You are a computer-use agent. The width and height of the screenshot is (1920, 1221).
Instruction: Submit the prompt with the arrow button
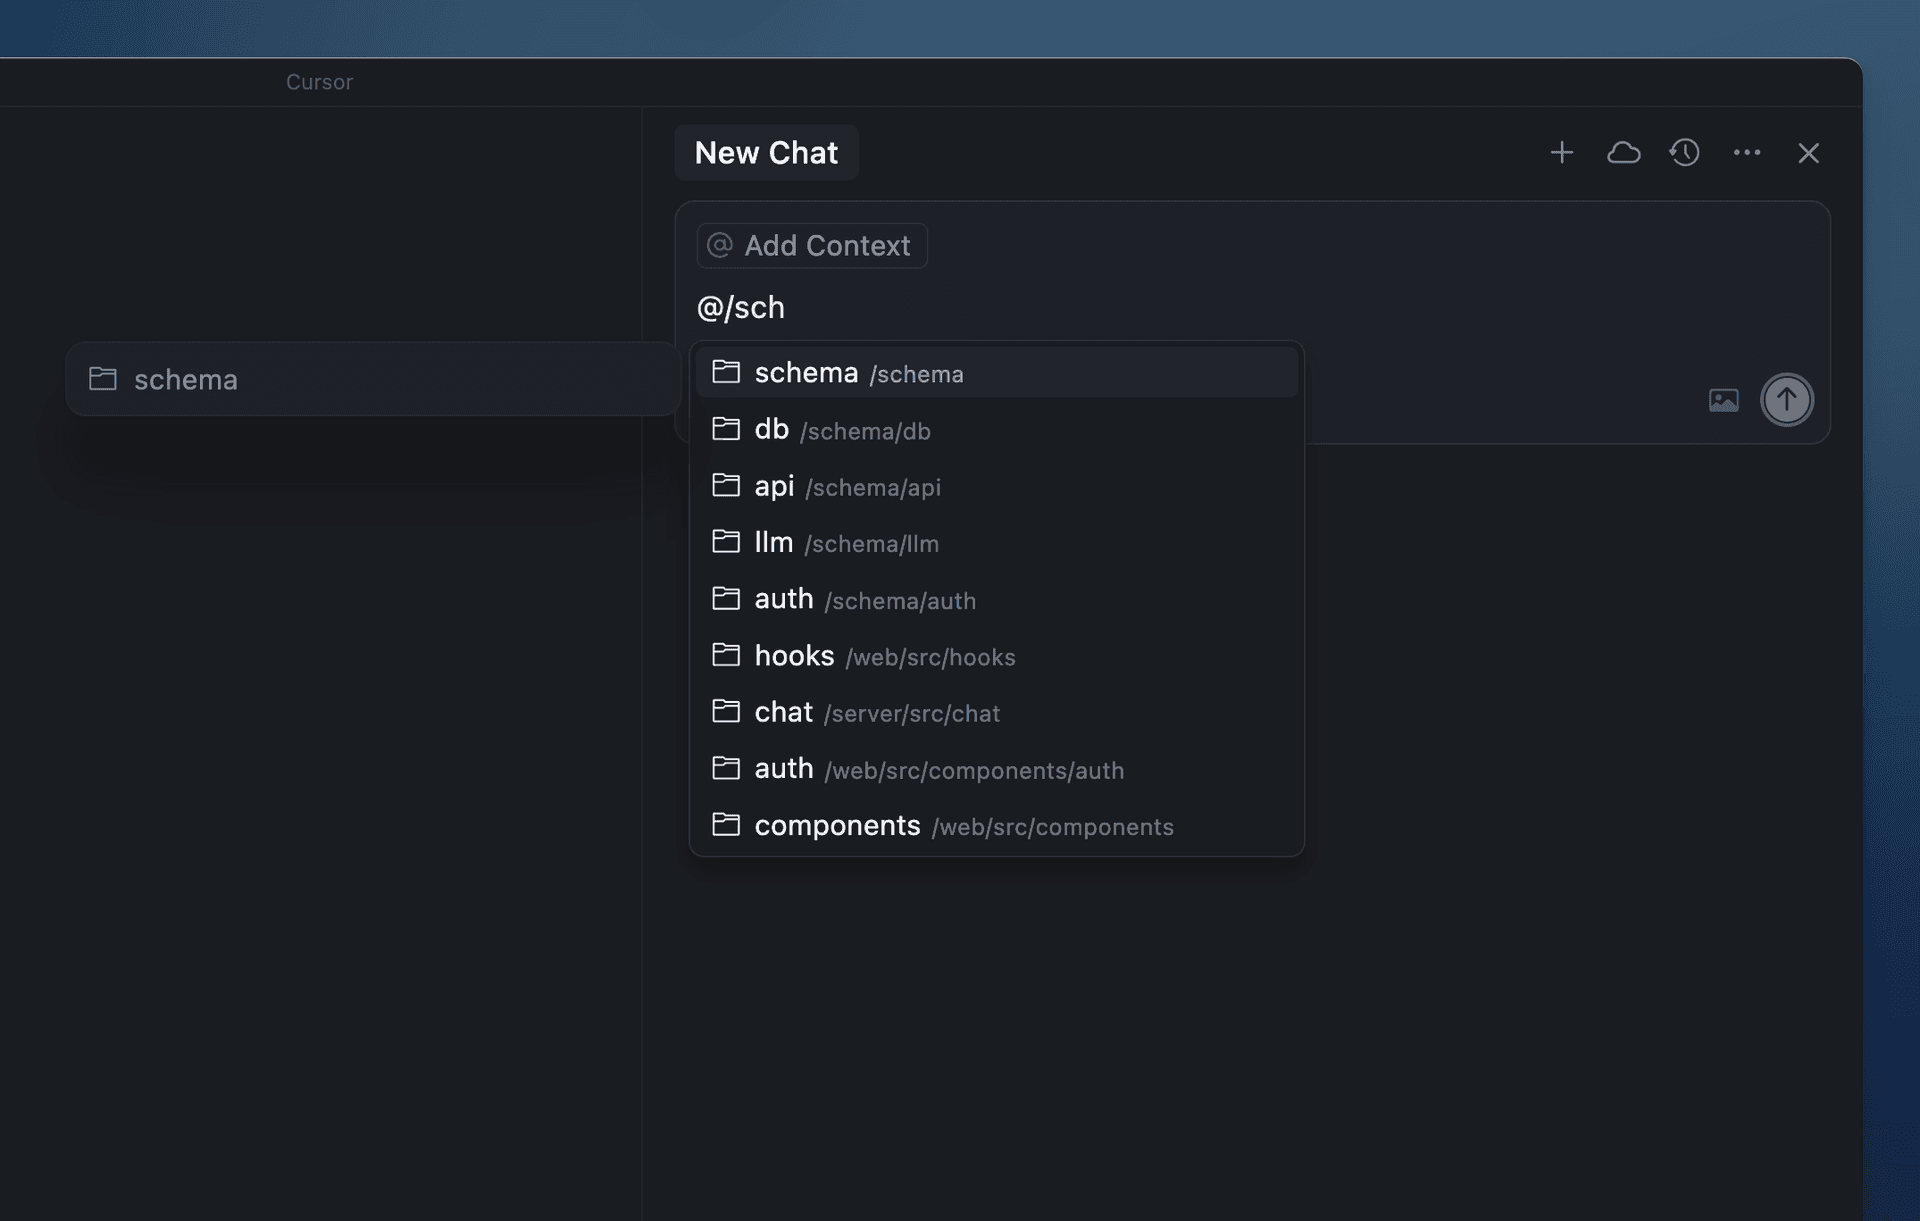coord(1786,399)
